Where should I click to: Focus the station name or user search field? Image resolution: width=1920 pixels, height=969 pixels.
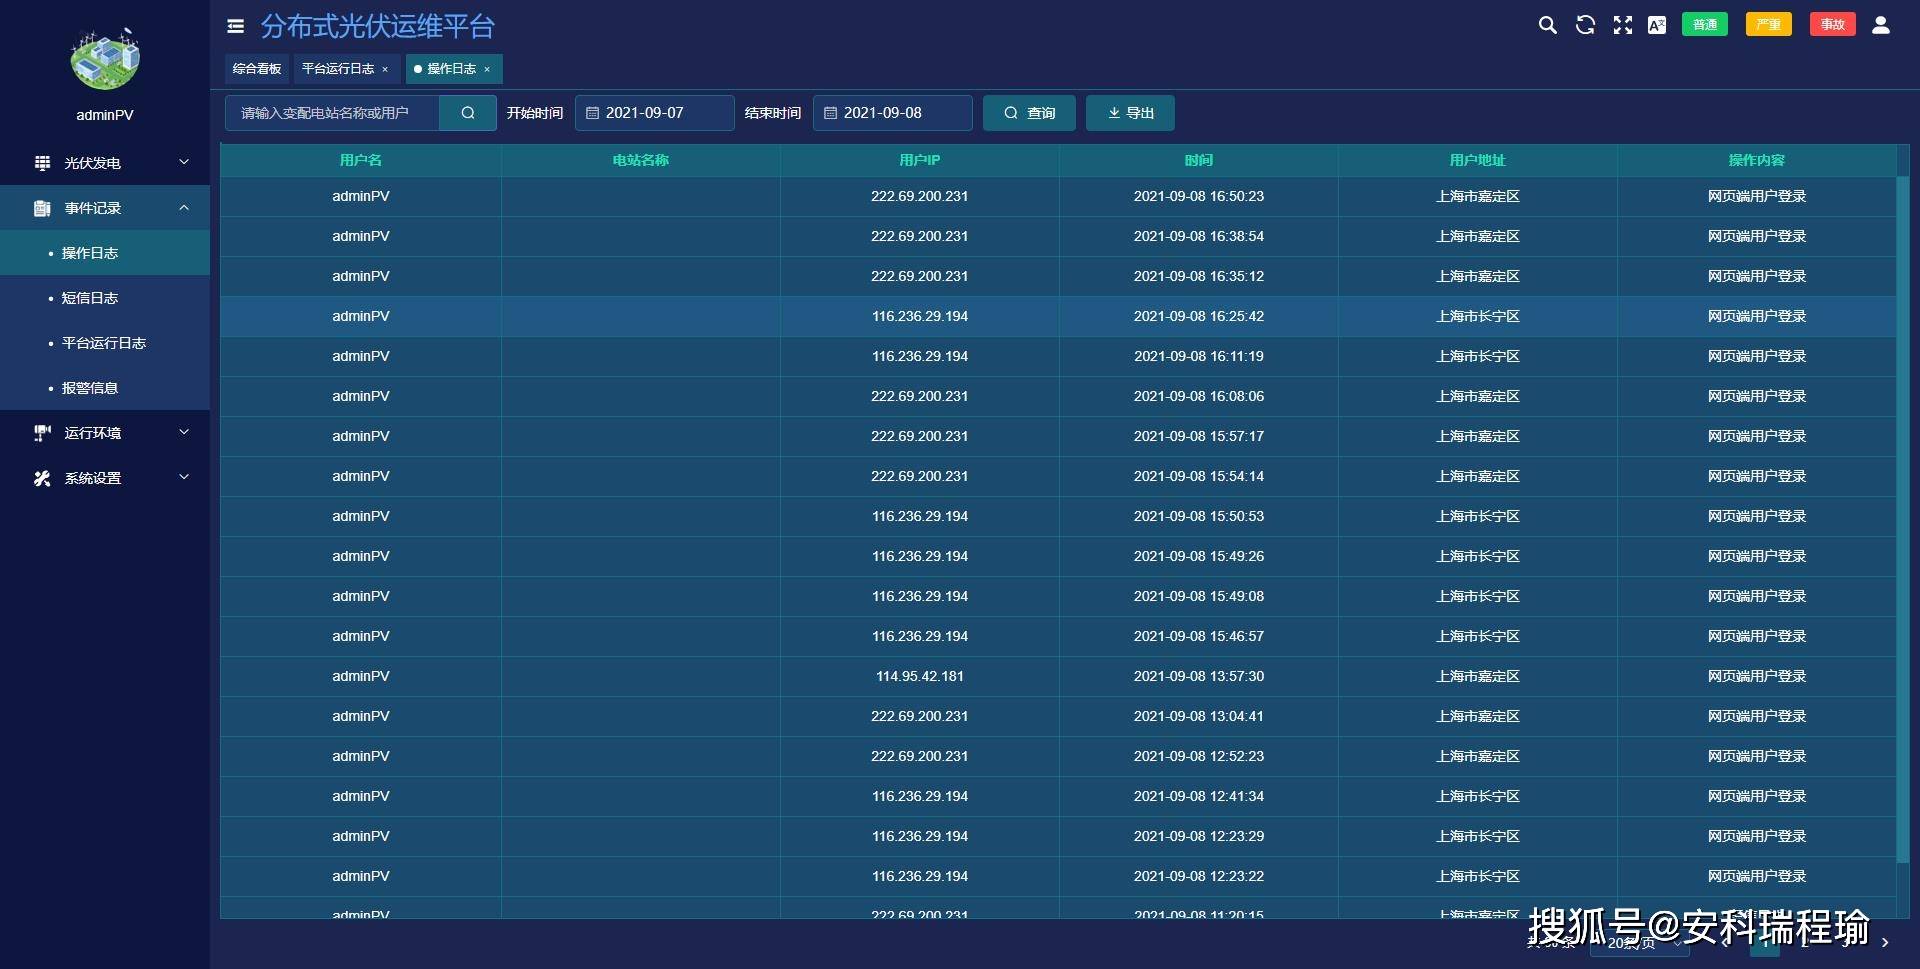(333, 113)
